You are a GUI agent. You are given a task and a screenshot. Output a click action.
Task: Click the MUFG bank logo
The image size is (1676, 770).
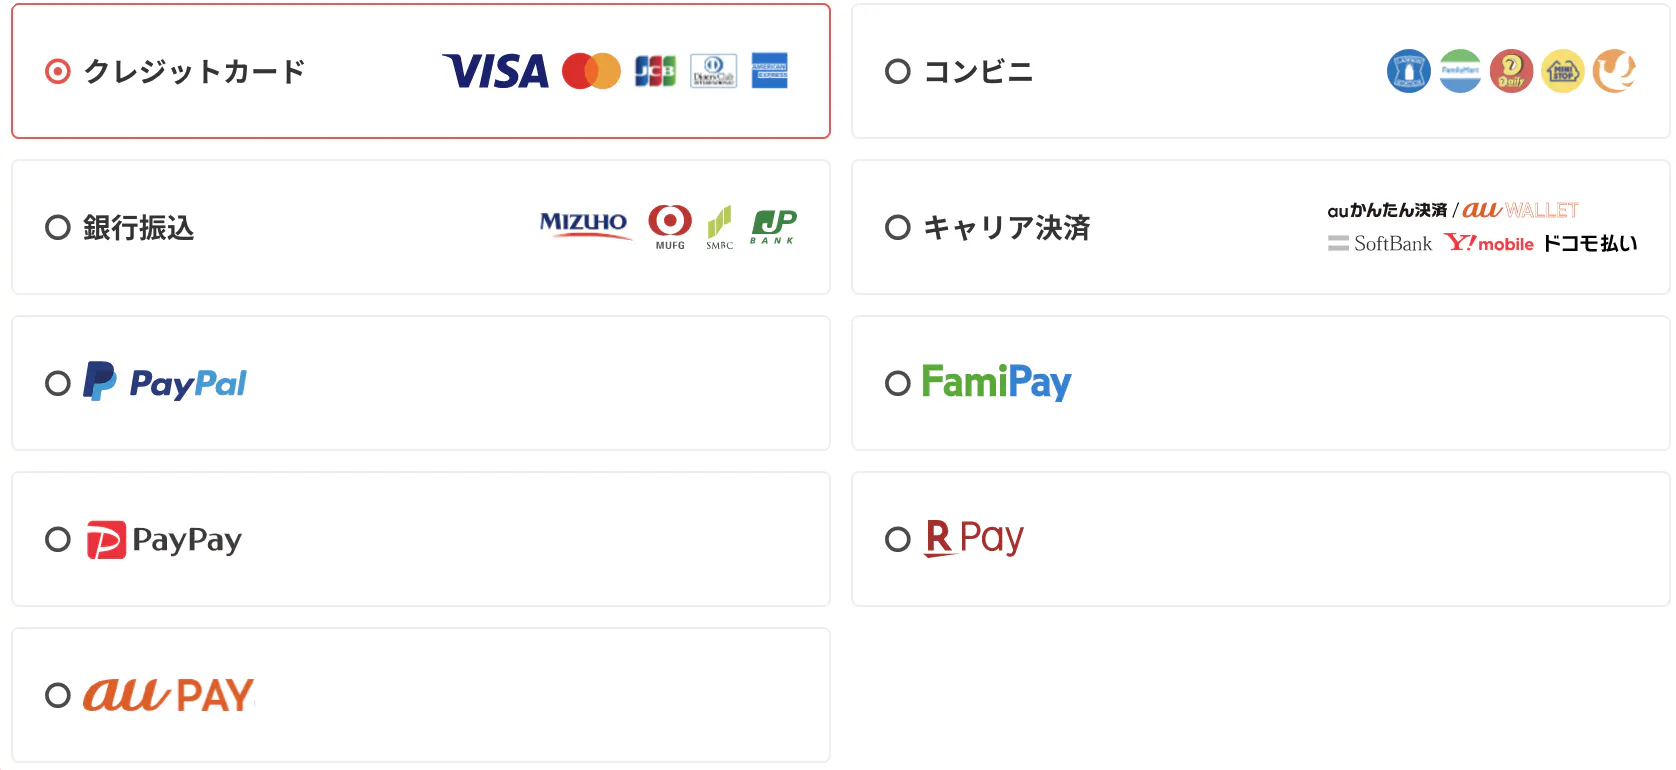coord(670,226)
